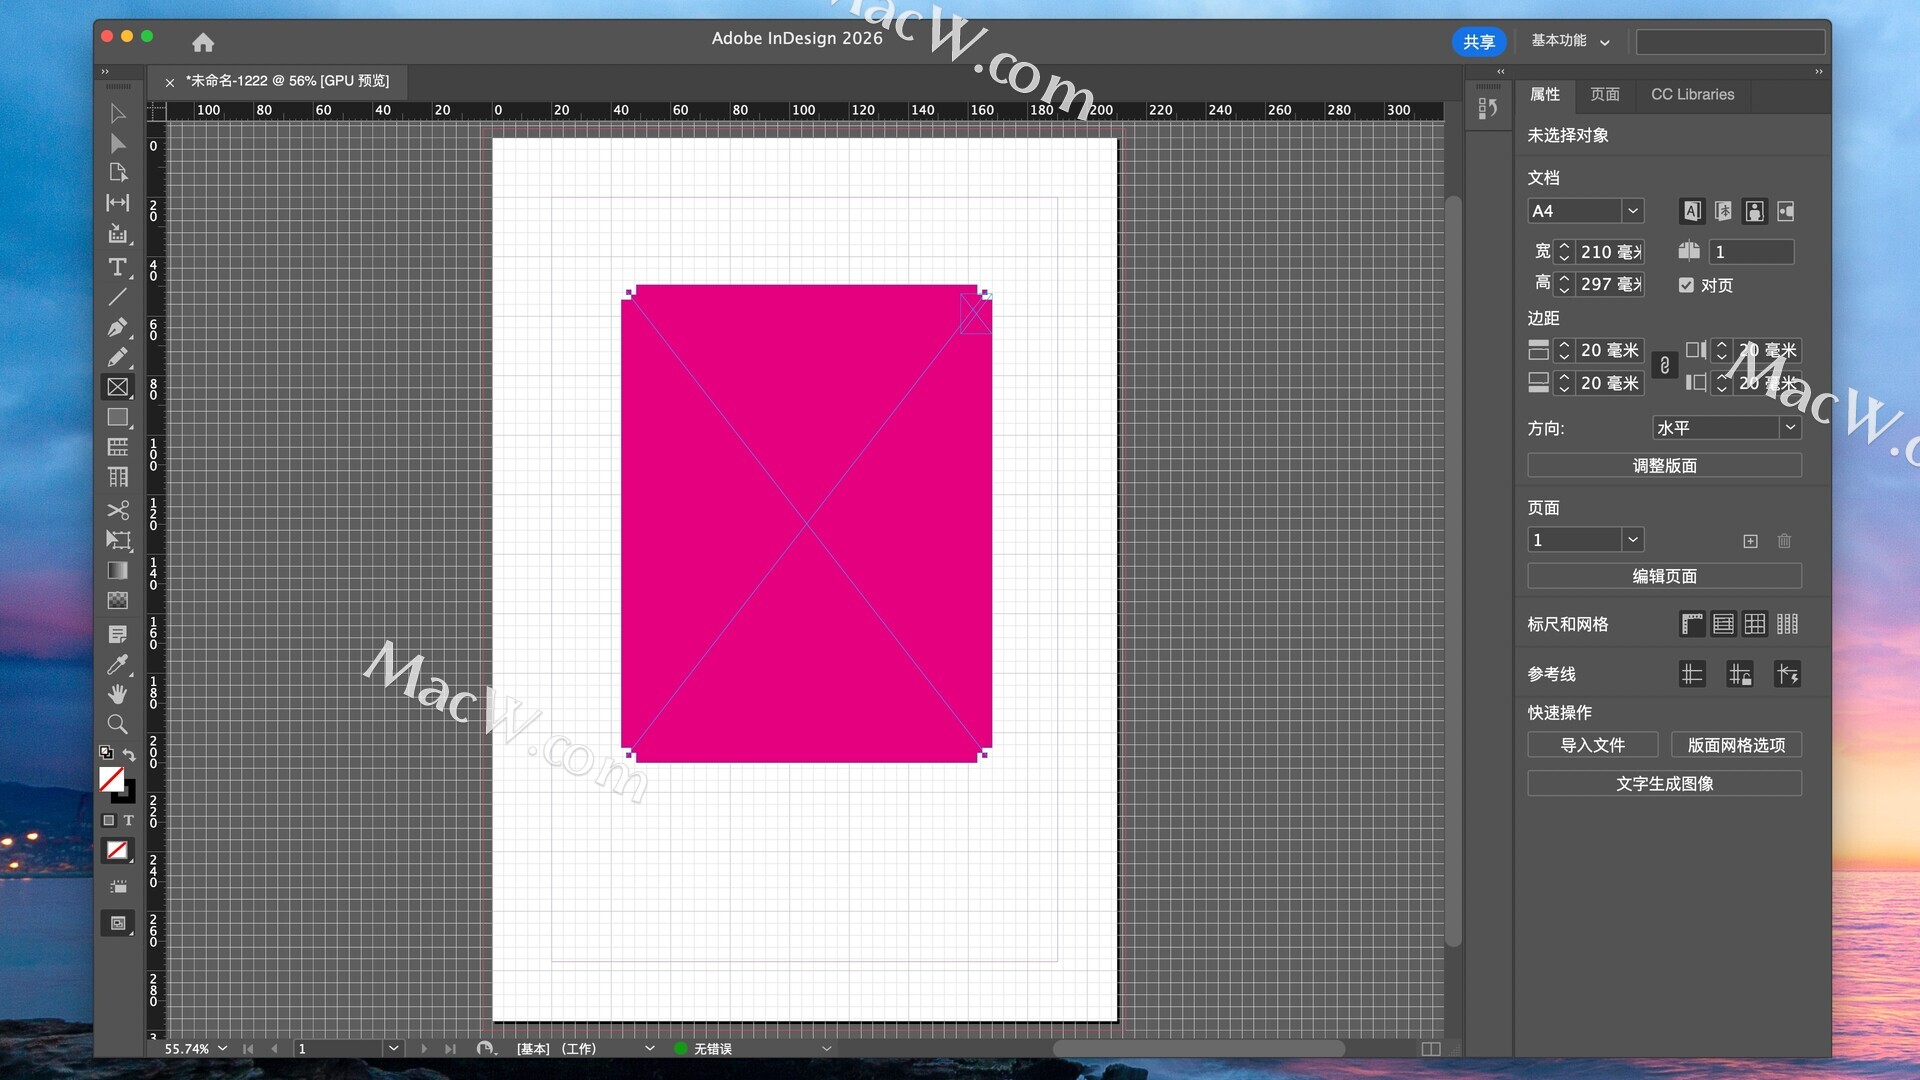Toggle the margin link chain icon
The image size is (1920, 1080).
1664,366
